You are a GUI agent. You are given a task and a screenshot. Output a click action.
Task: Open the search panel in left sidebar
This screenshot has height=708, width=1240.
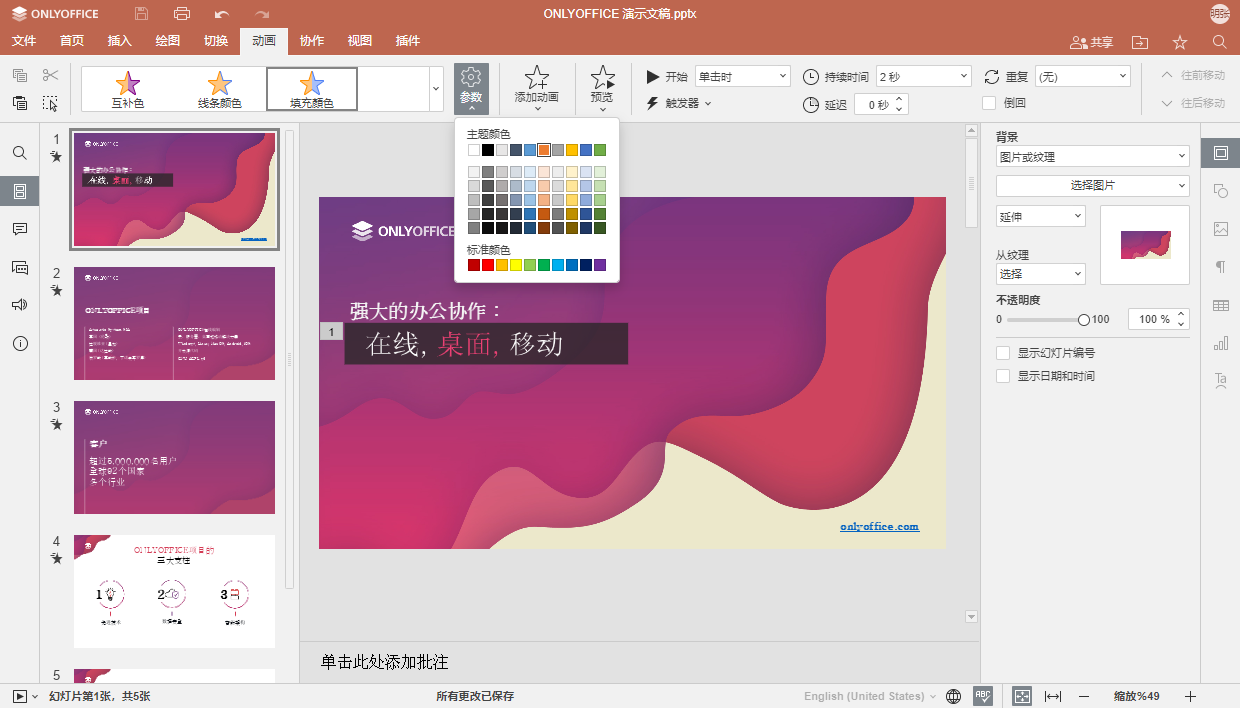point(20,153)
